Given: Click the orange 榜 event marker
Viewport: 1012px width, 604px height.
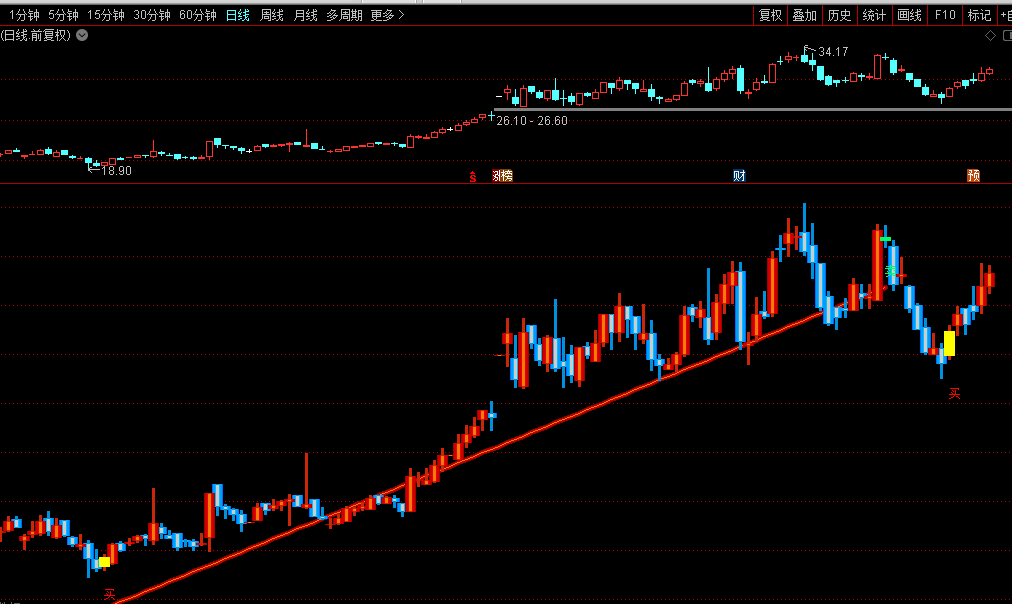Looking at the screenshot, I should (502, 177).
